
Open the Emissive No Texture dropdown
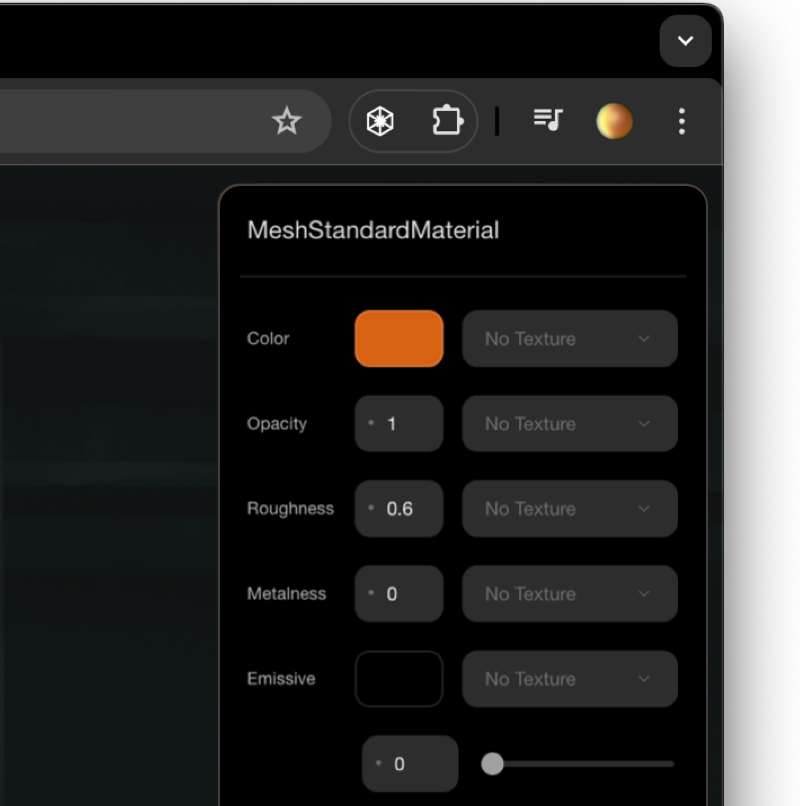[570, 679]
